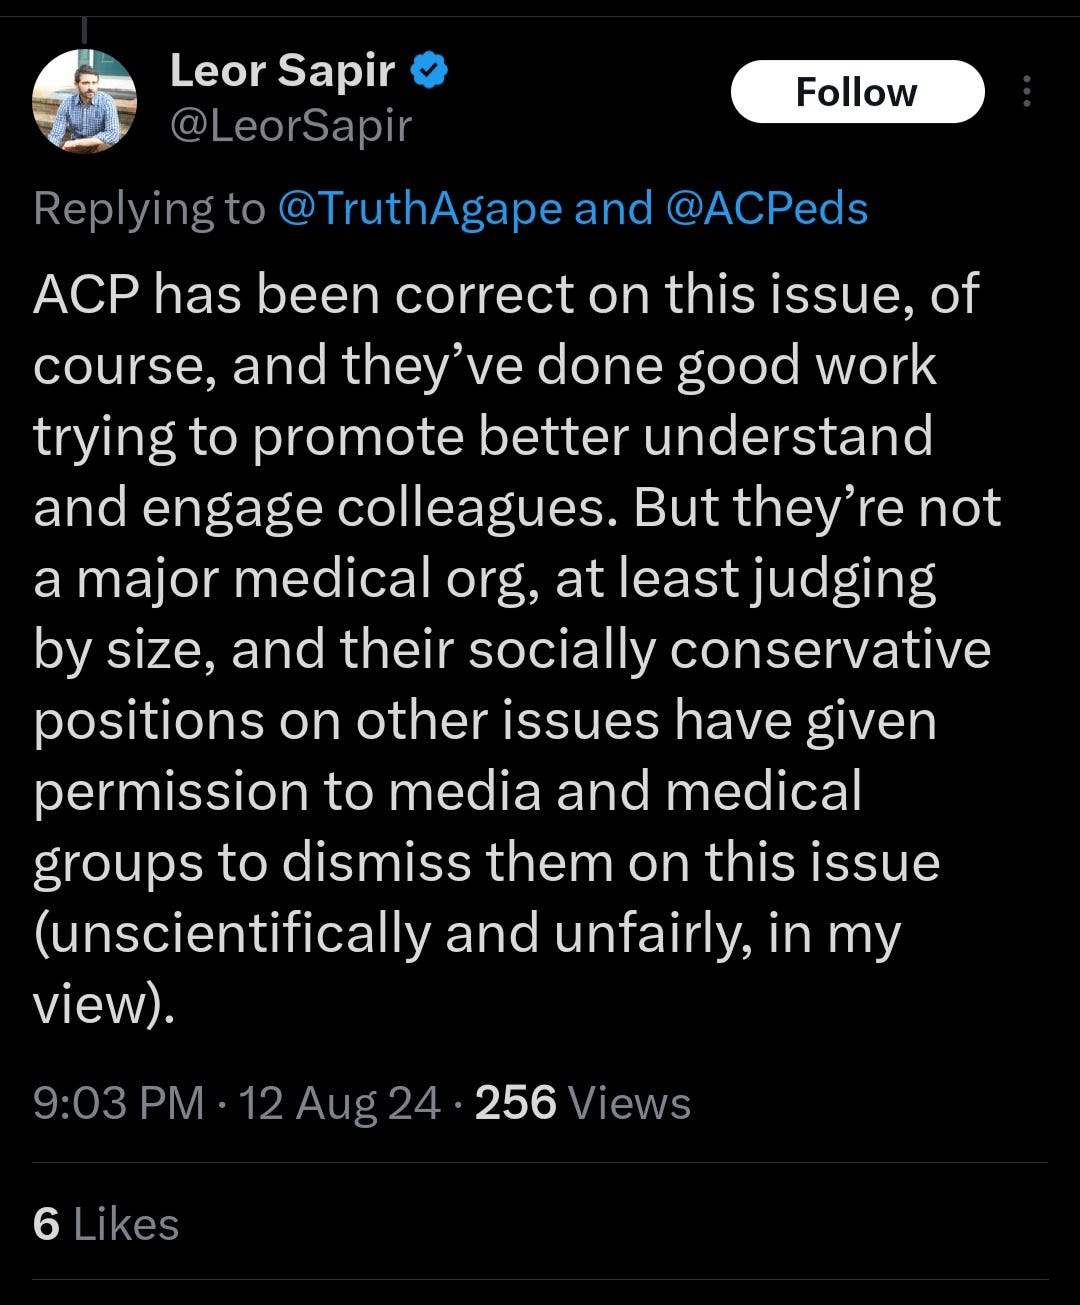The height and width of the screenshot is (1305, 1080).
Task: Open the 9:03 PM timestamp link
Action: pyautogui.click(x=118, y=1104)
